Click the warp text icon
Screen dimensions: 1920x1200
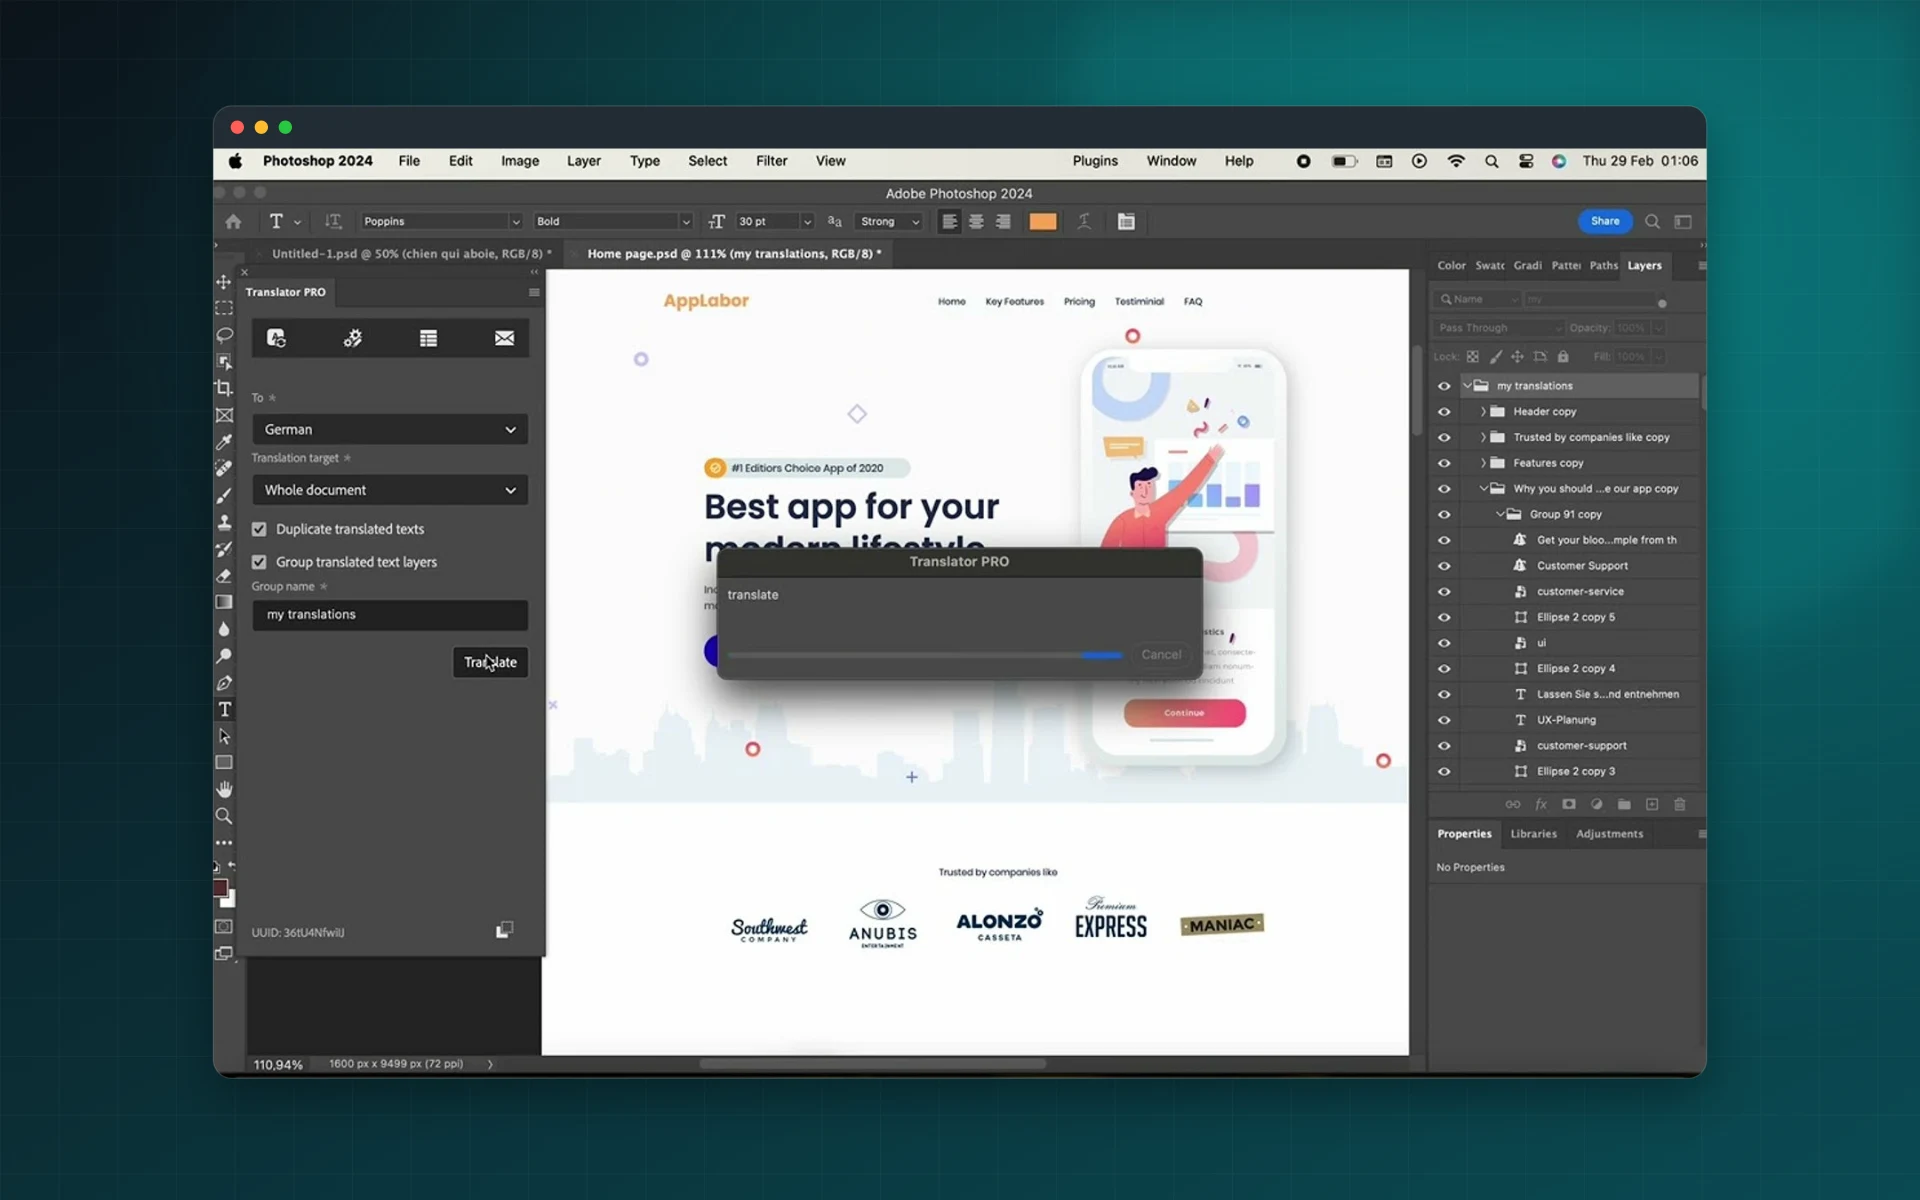[x=1084, y=221]
